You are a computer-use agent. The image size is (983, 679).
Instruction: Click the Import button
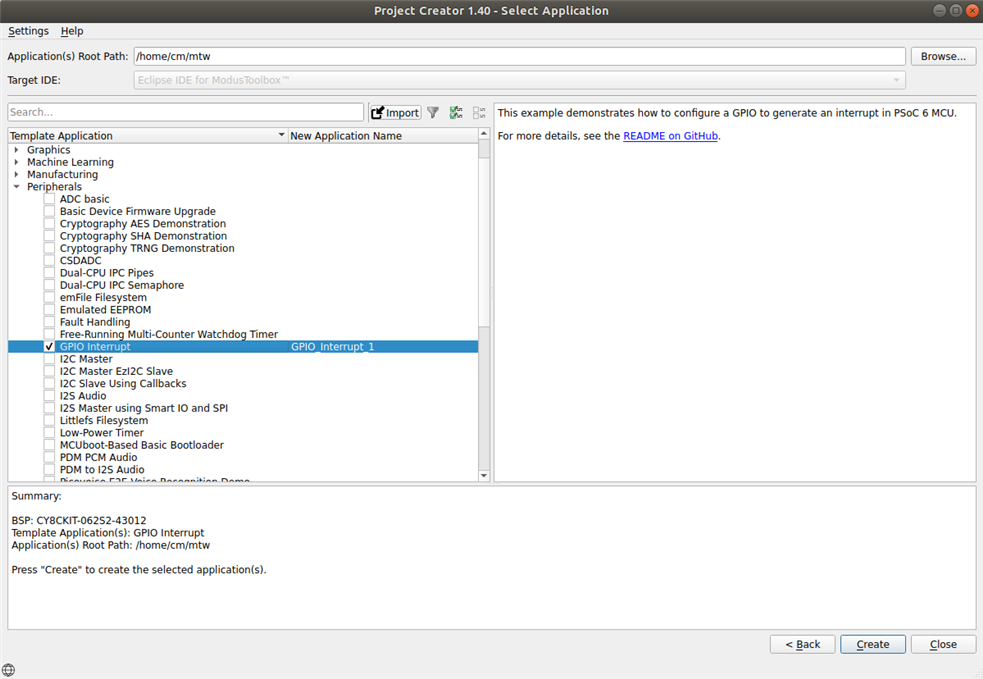pos(395,113)
